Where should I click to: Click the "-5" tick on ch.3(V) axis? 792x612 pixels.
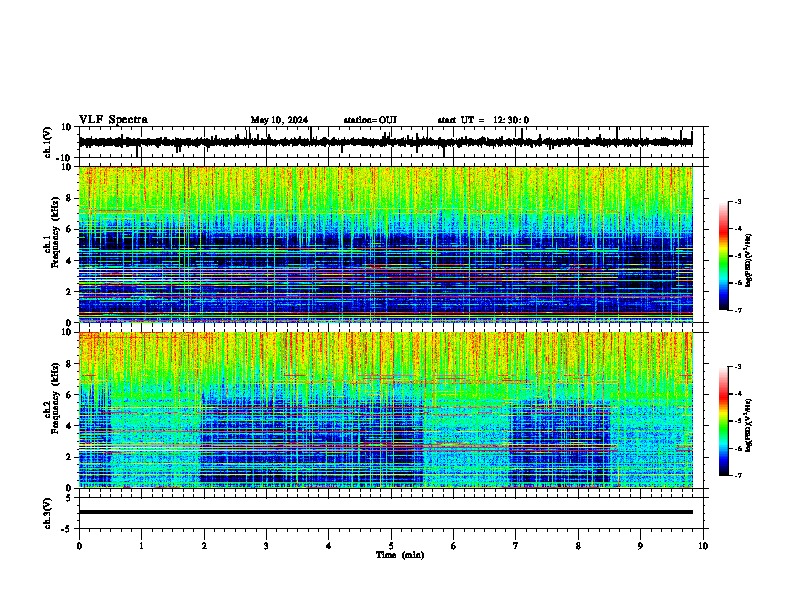coord(68,529)
